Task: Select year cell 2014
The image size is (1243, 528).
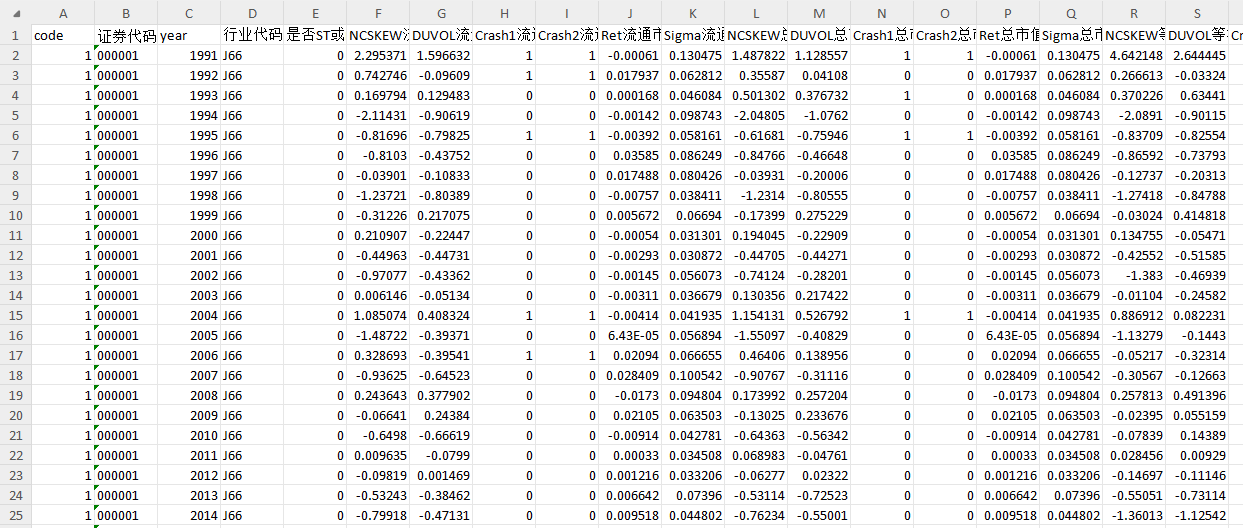Action: pos(189,515)
